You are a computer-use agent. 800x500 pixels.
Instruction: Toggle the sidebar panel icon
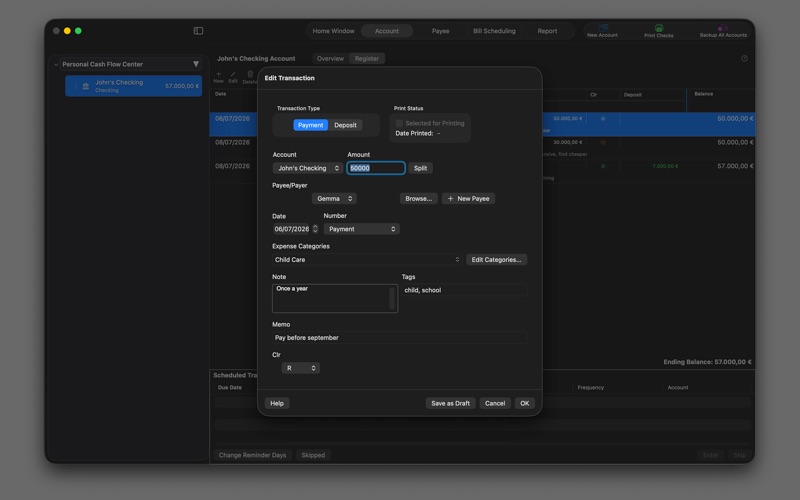tap(198, 31)
